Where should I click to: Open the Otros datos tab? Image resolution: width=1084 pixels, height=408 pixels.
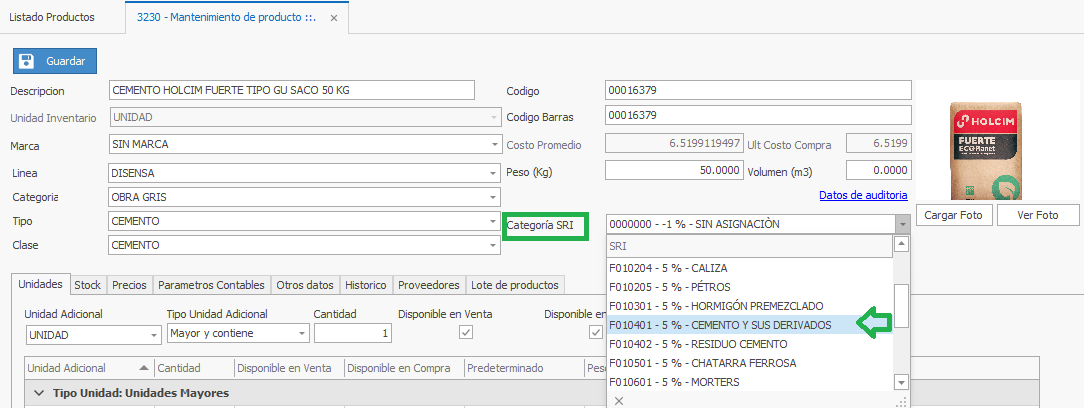coord(305,285)
